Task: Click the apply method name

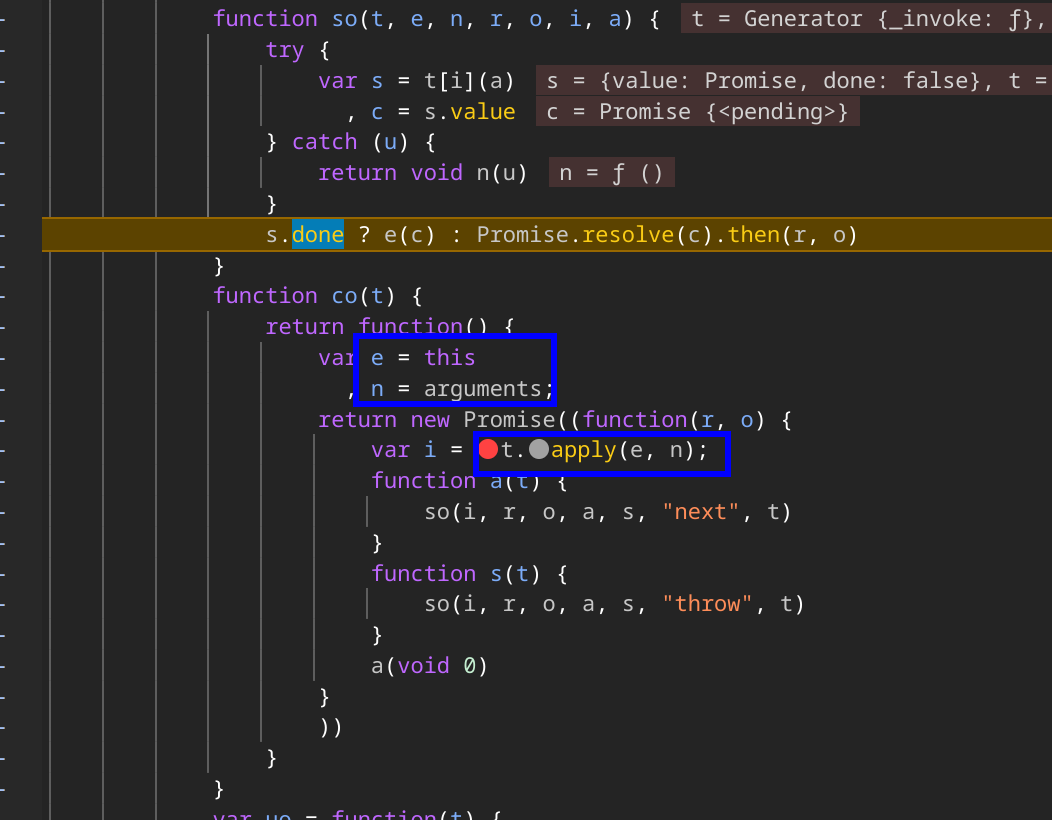Action: tap(584, 450)
